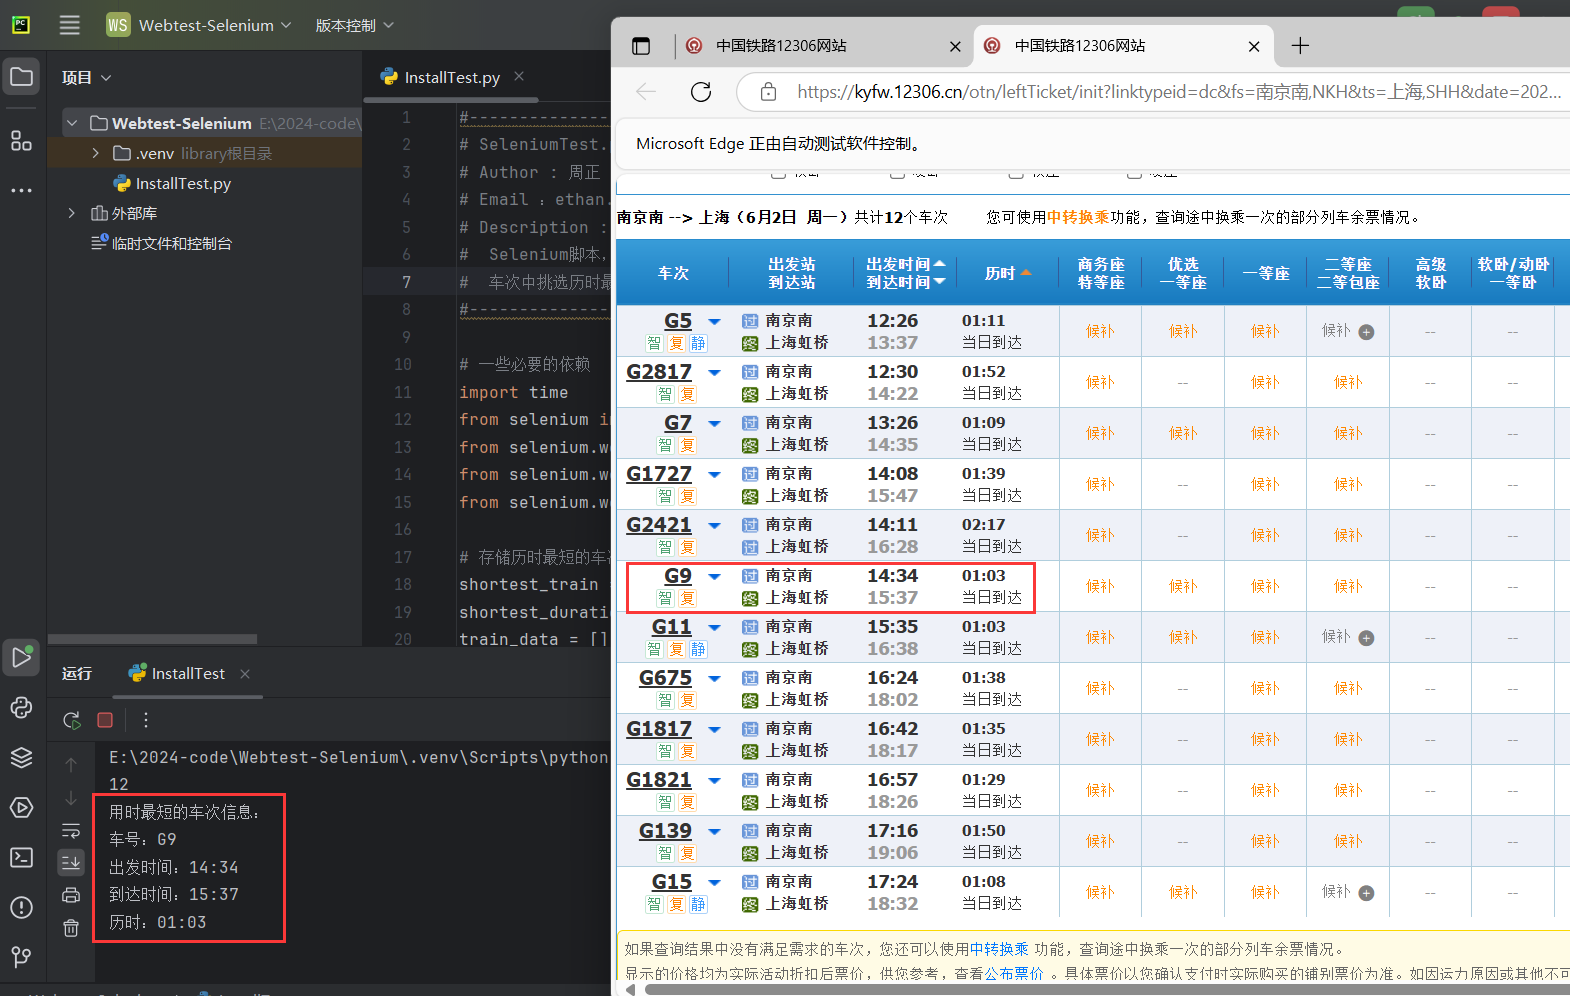This screenshot has width=1570, height=996.
Task: Expand G2817 train stop details arrow
Action: pyautogui.click(x=714, y=372)
